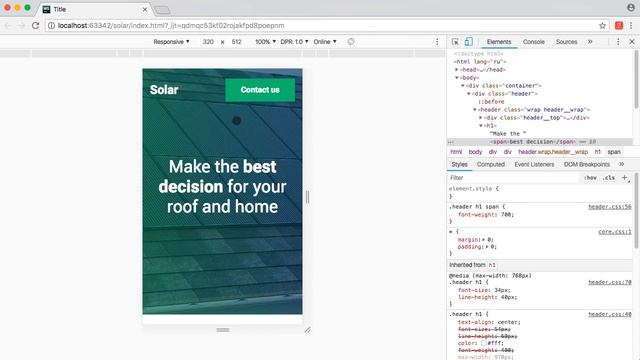Add a new style rule plus icon

(624, 178)
